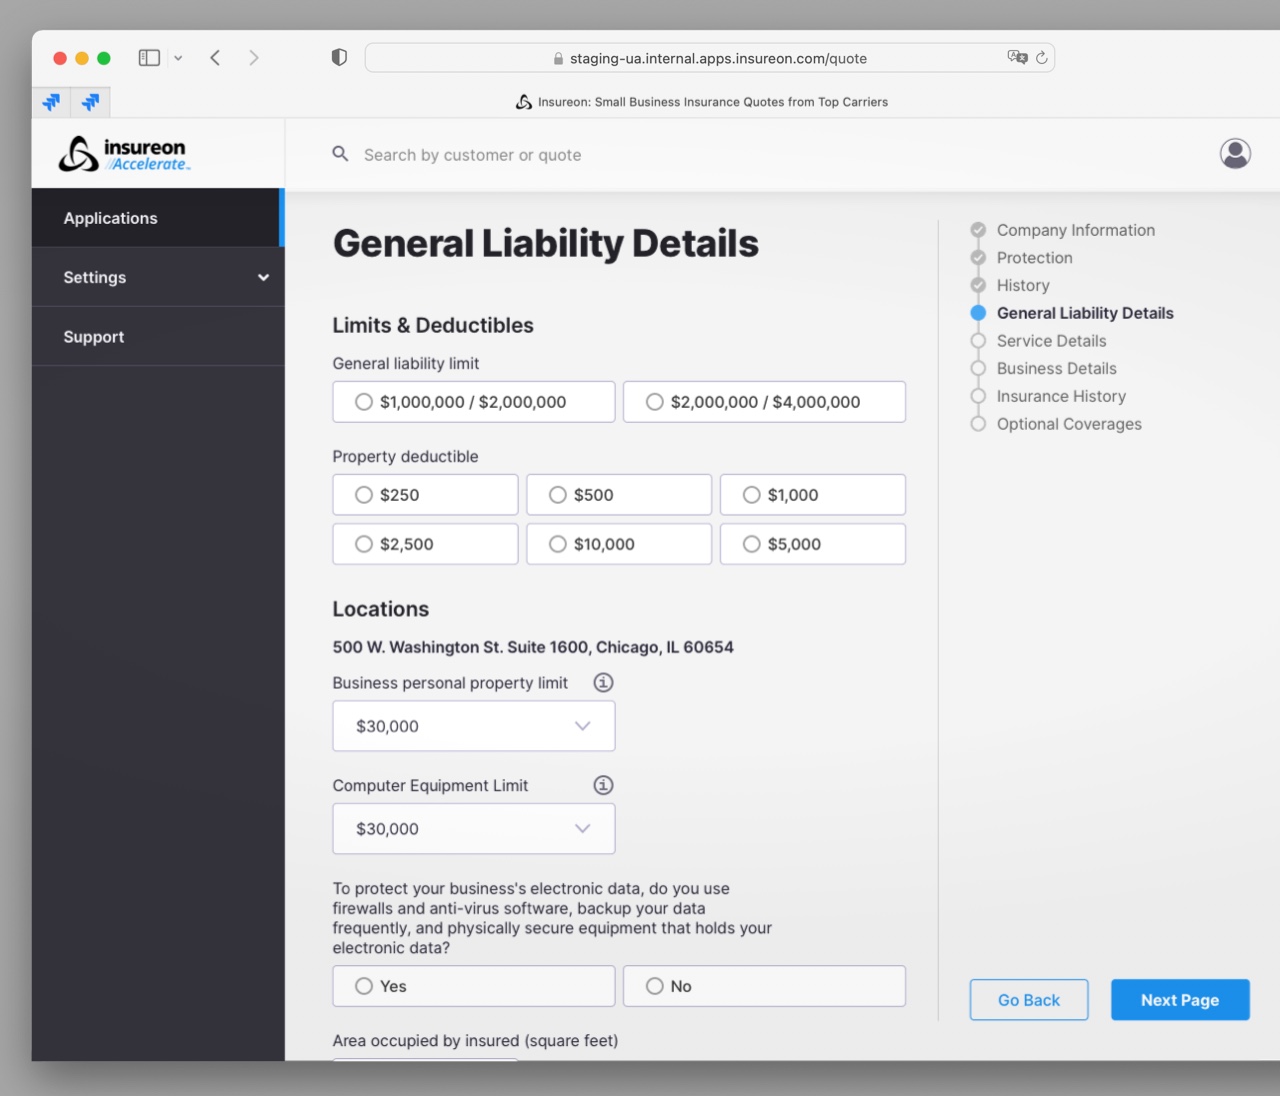
Task: Select $2,000,000 / $4,000,000 liability limit
Action: click(x=764, y=402)
